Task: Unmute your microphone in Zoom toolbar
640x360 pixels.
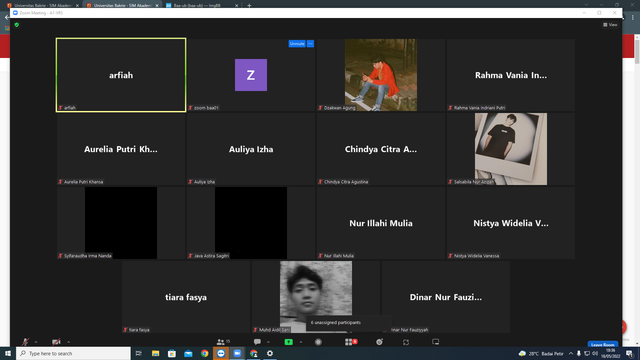Action: point(25,342)
